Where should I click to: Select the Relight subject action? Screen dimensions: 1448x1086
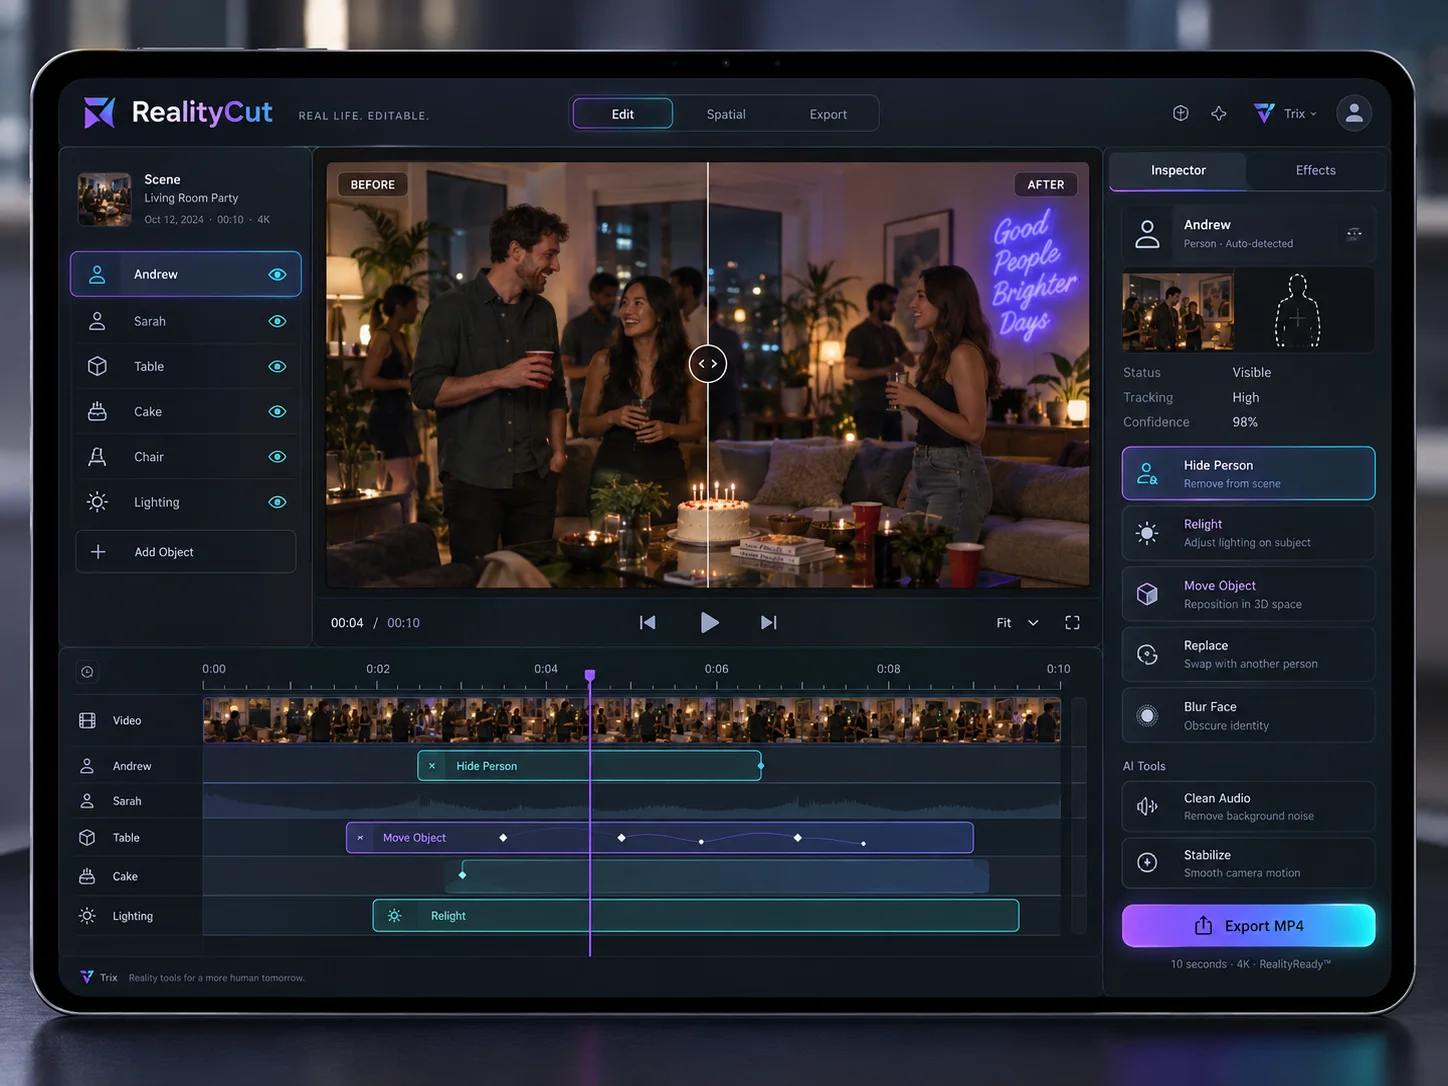[x=1248, y=533]
